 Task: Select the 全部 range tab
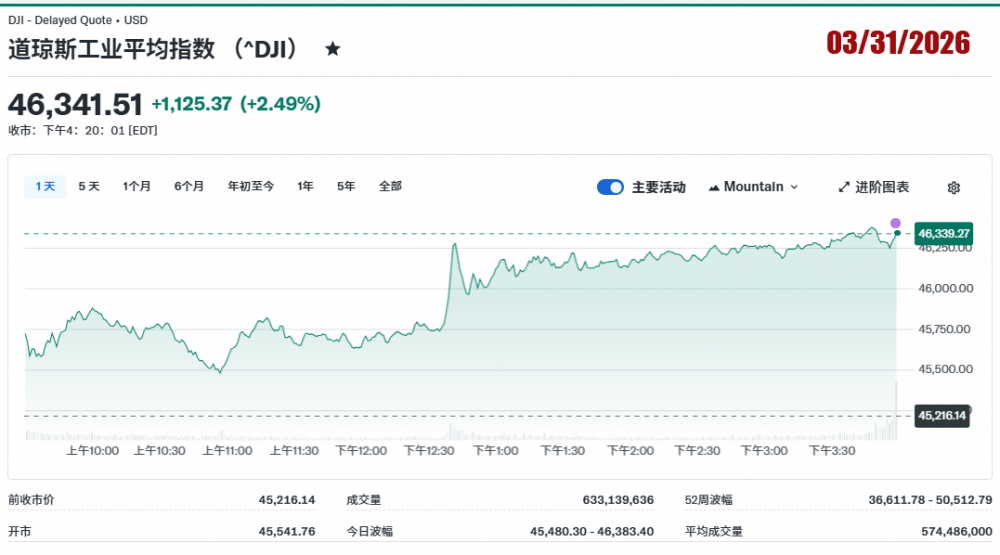click(x=390, y=186)
